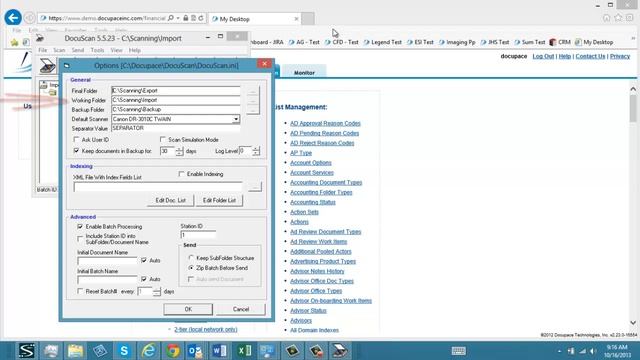640x360 pixels.
Task: Uncheck Keep documents in Backup for
Action: (76, 151)
